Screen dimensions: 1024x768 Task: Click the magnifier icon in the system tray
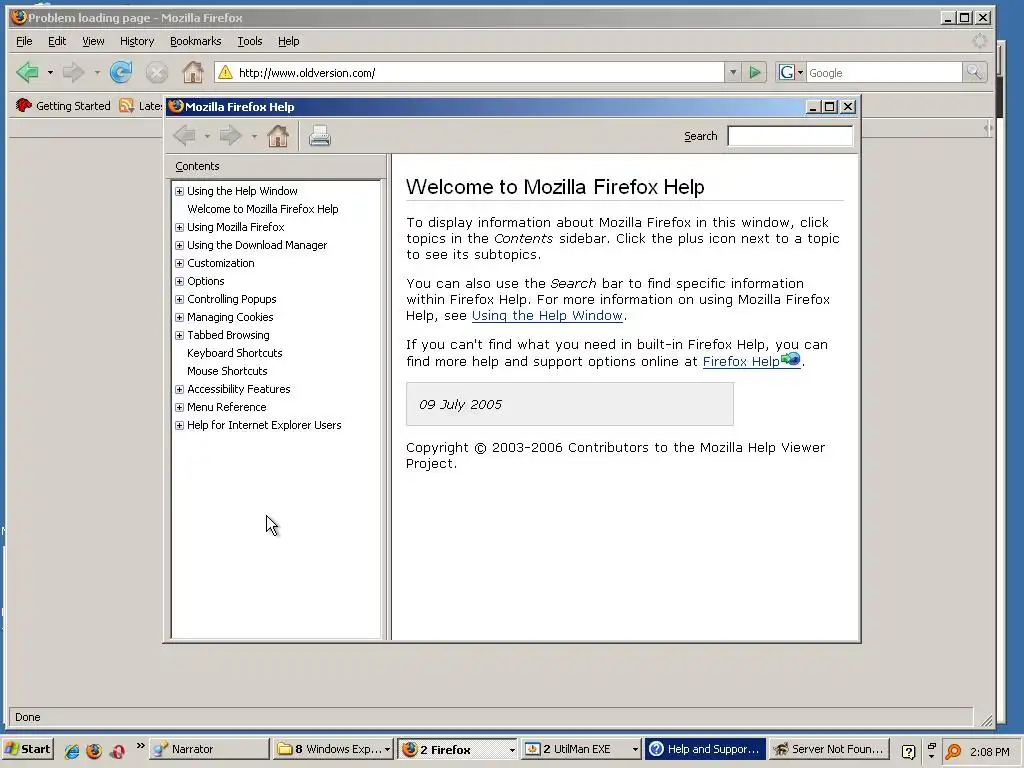coord(953,751)
